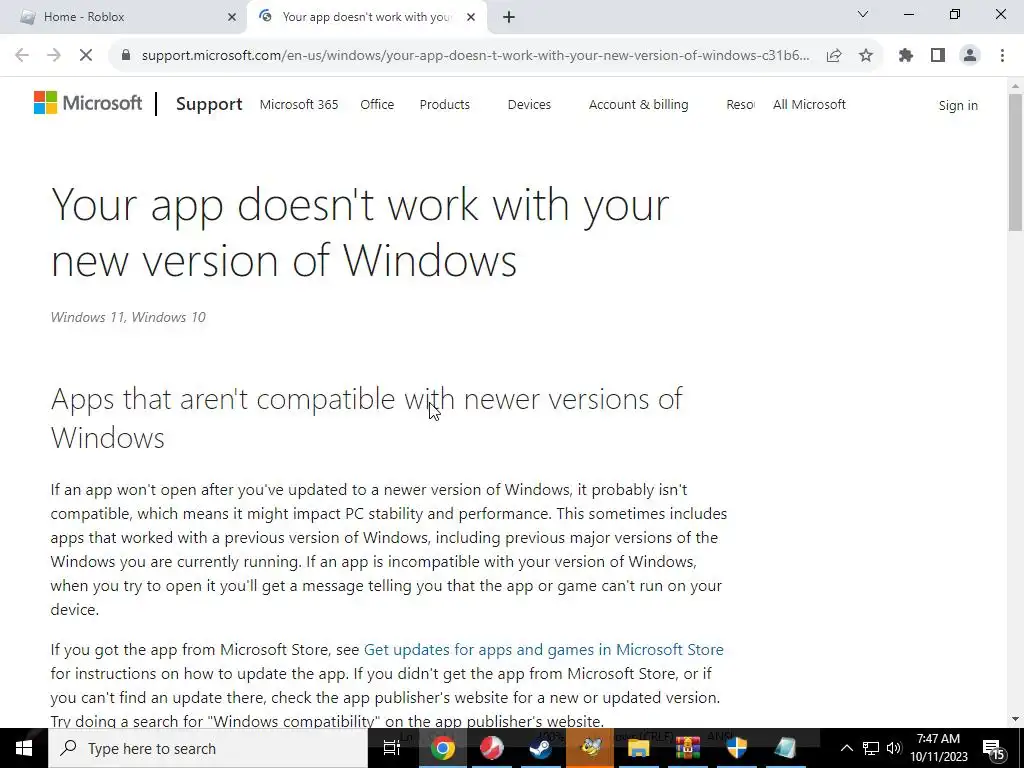Go forward in browser history
The image size is (1024, 768).
coord(54,56)
